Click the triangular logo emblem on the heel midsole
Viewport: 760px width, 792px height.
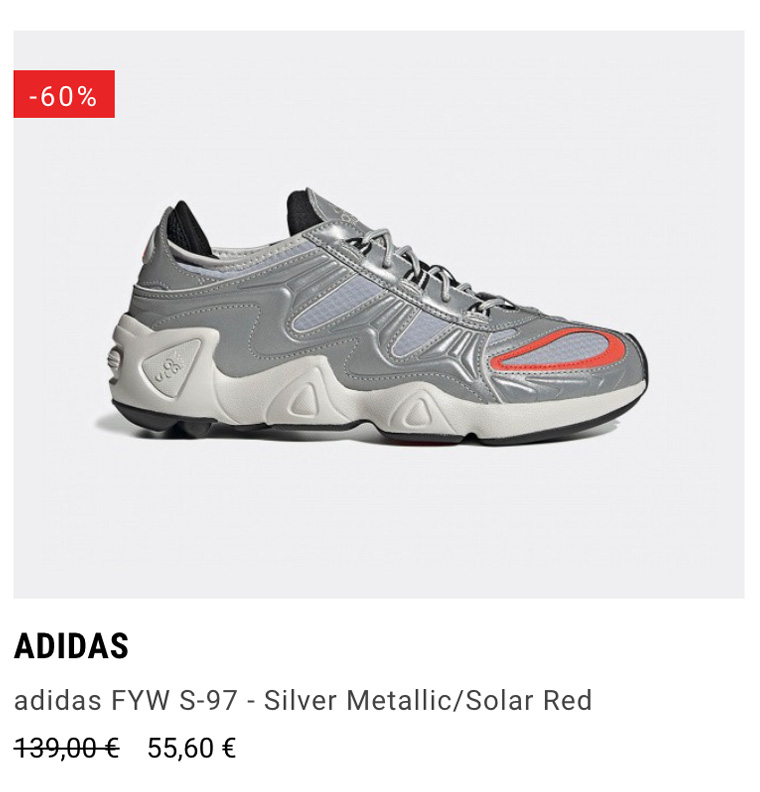click(172, 367)
